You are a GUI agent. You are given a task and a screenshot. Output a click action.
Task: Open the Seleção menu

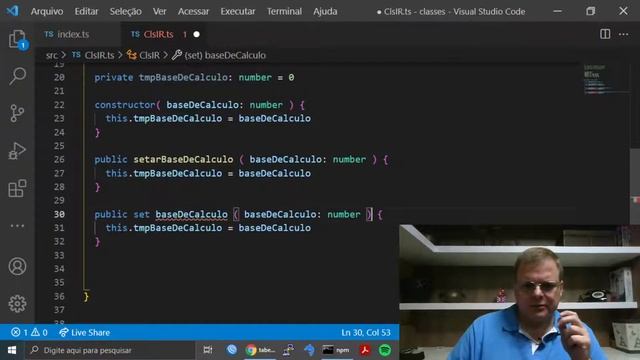coord(125,11)
